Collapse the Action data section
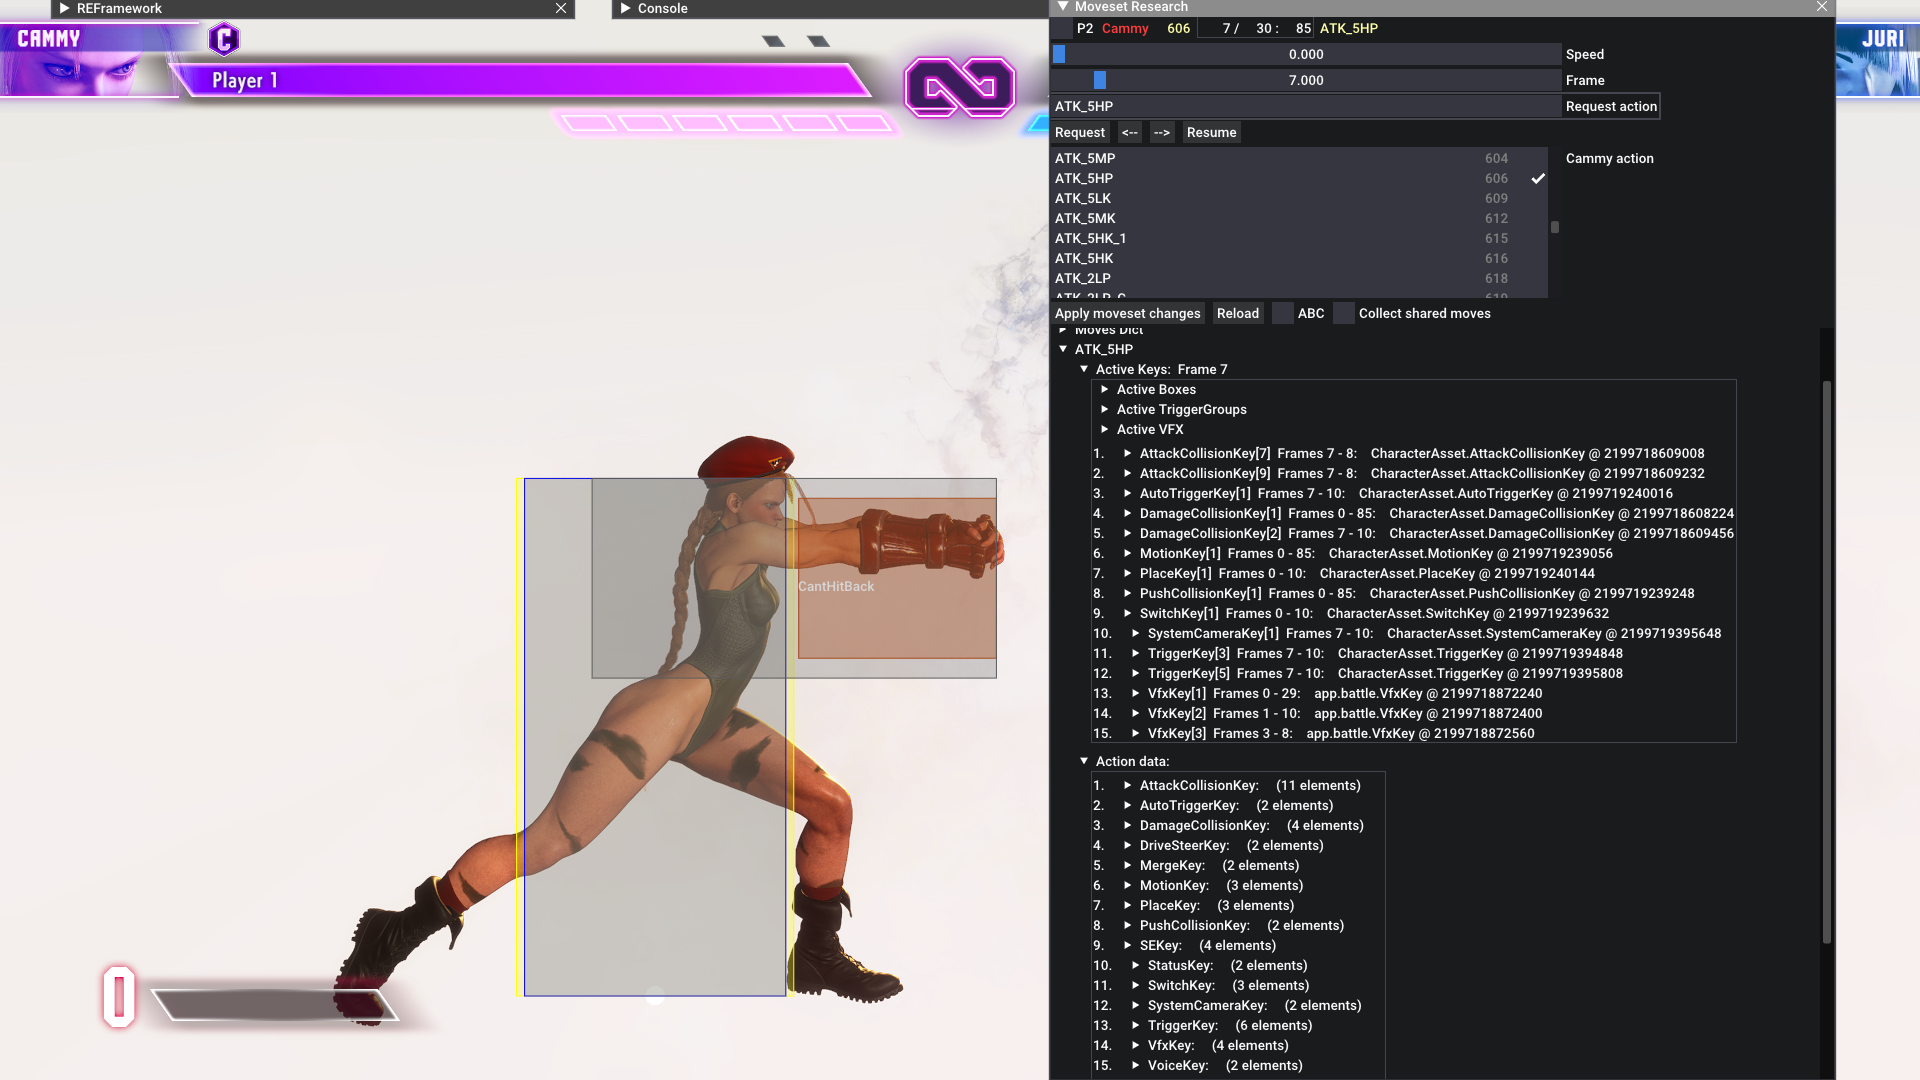This screenshot has width=1920, height=1080. pos(1084,761)
